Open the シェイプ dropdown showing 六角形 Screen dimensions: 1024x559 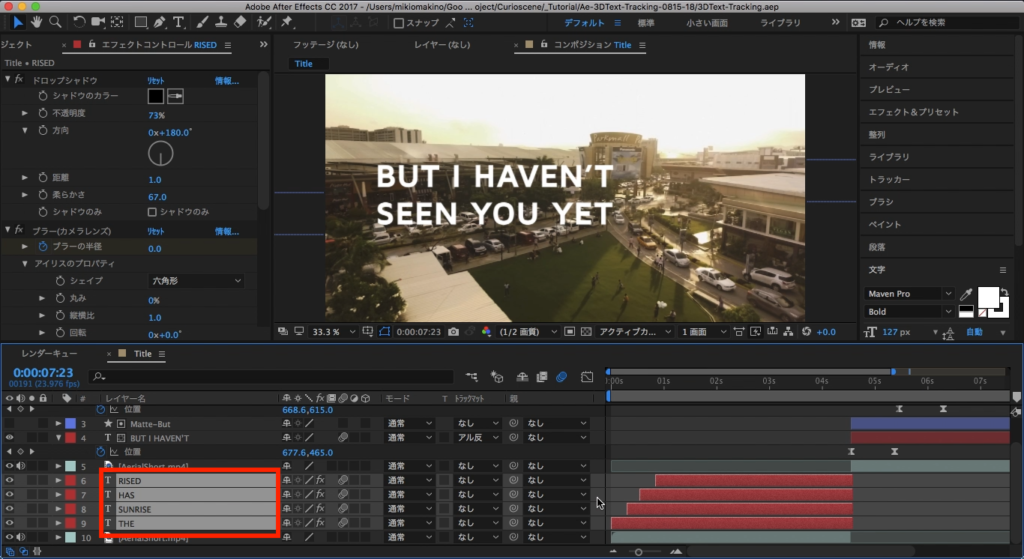click(x=196, y=281)
